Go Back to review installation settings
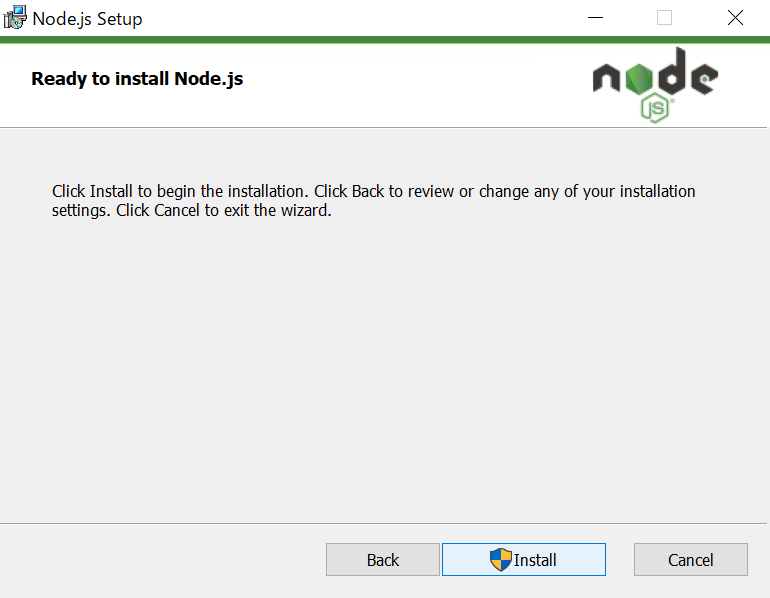The height and width of the screenshot is (598, 770). 383,560
